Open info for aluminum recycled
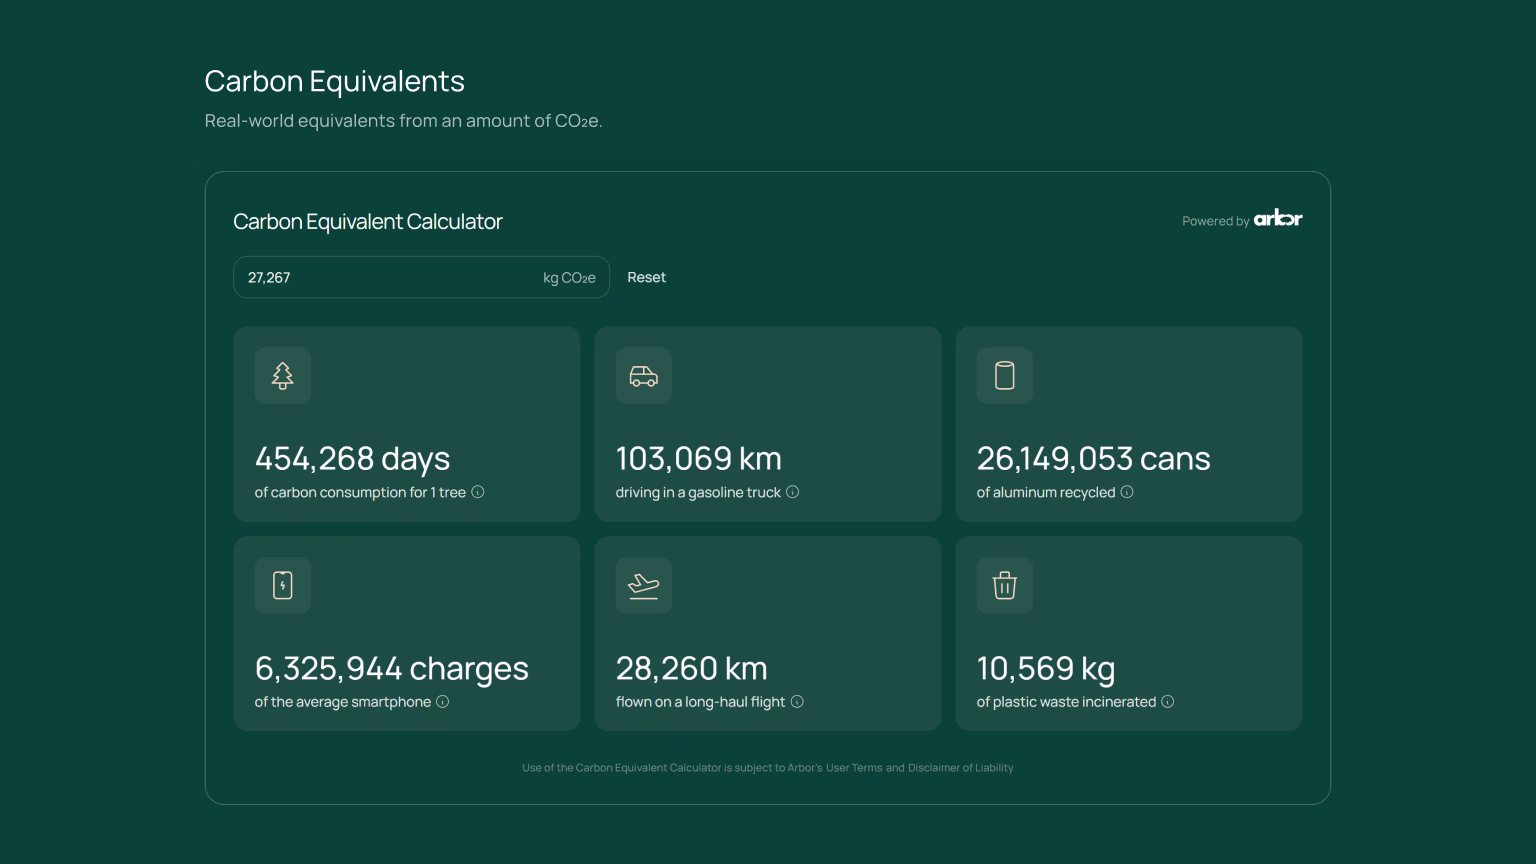1536x864 pixels. pyautogui.click(x=1127, y=492)
